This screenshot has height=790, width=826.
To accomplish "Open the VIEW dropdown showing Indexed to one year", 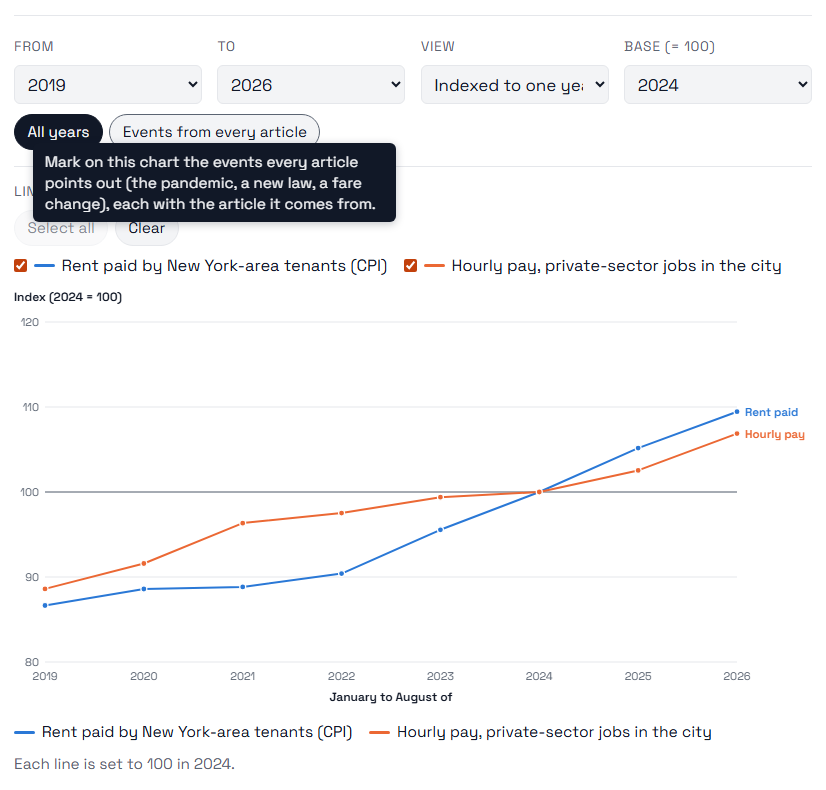I will [515, 85].
